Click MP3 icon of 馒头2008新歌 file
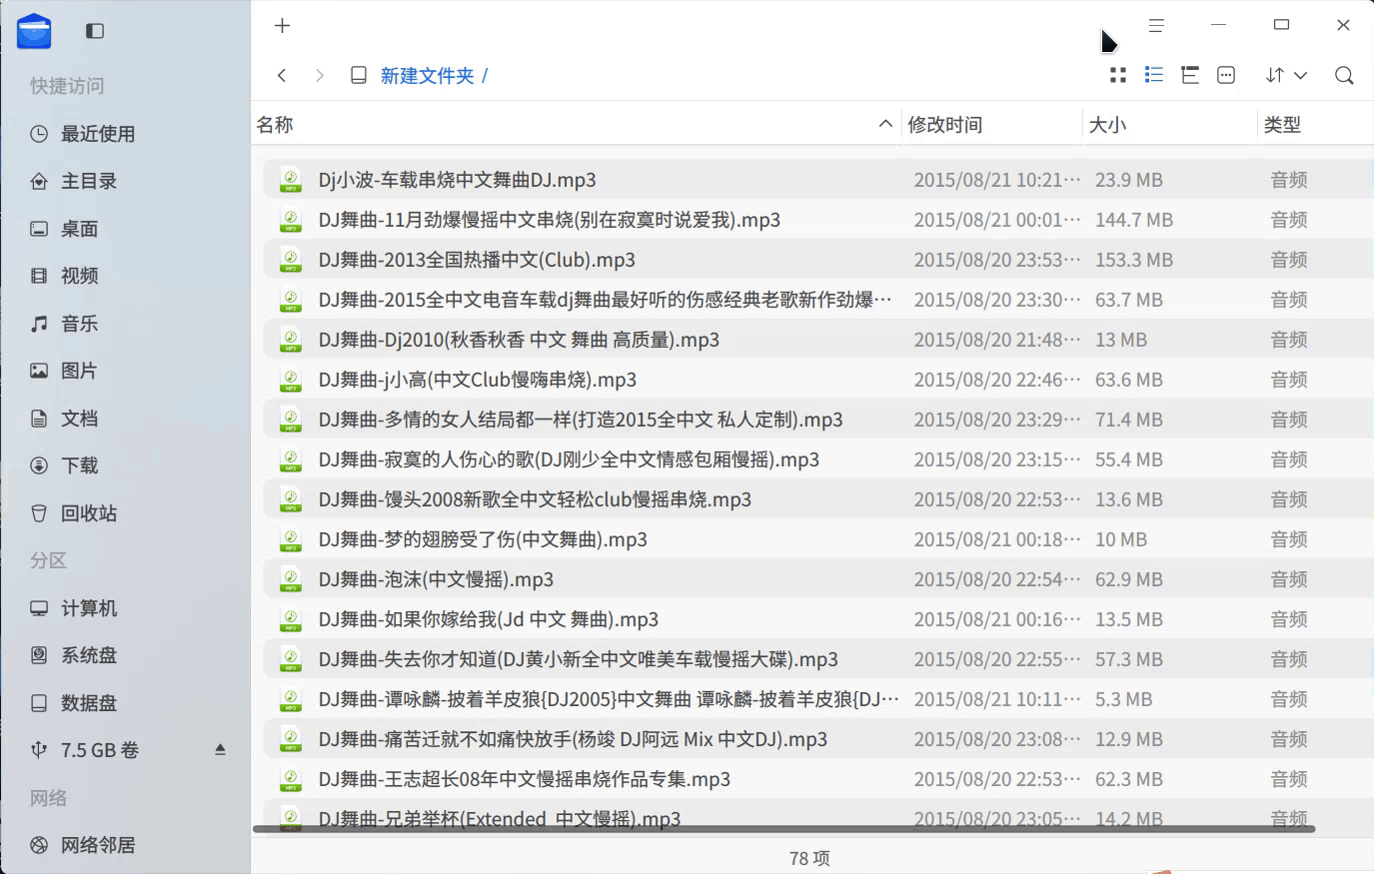Image resolution: width=1374 pixels, height=874 pixels. 290,500
